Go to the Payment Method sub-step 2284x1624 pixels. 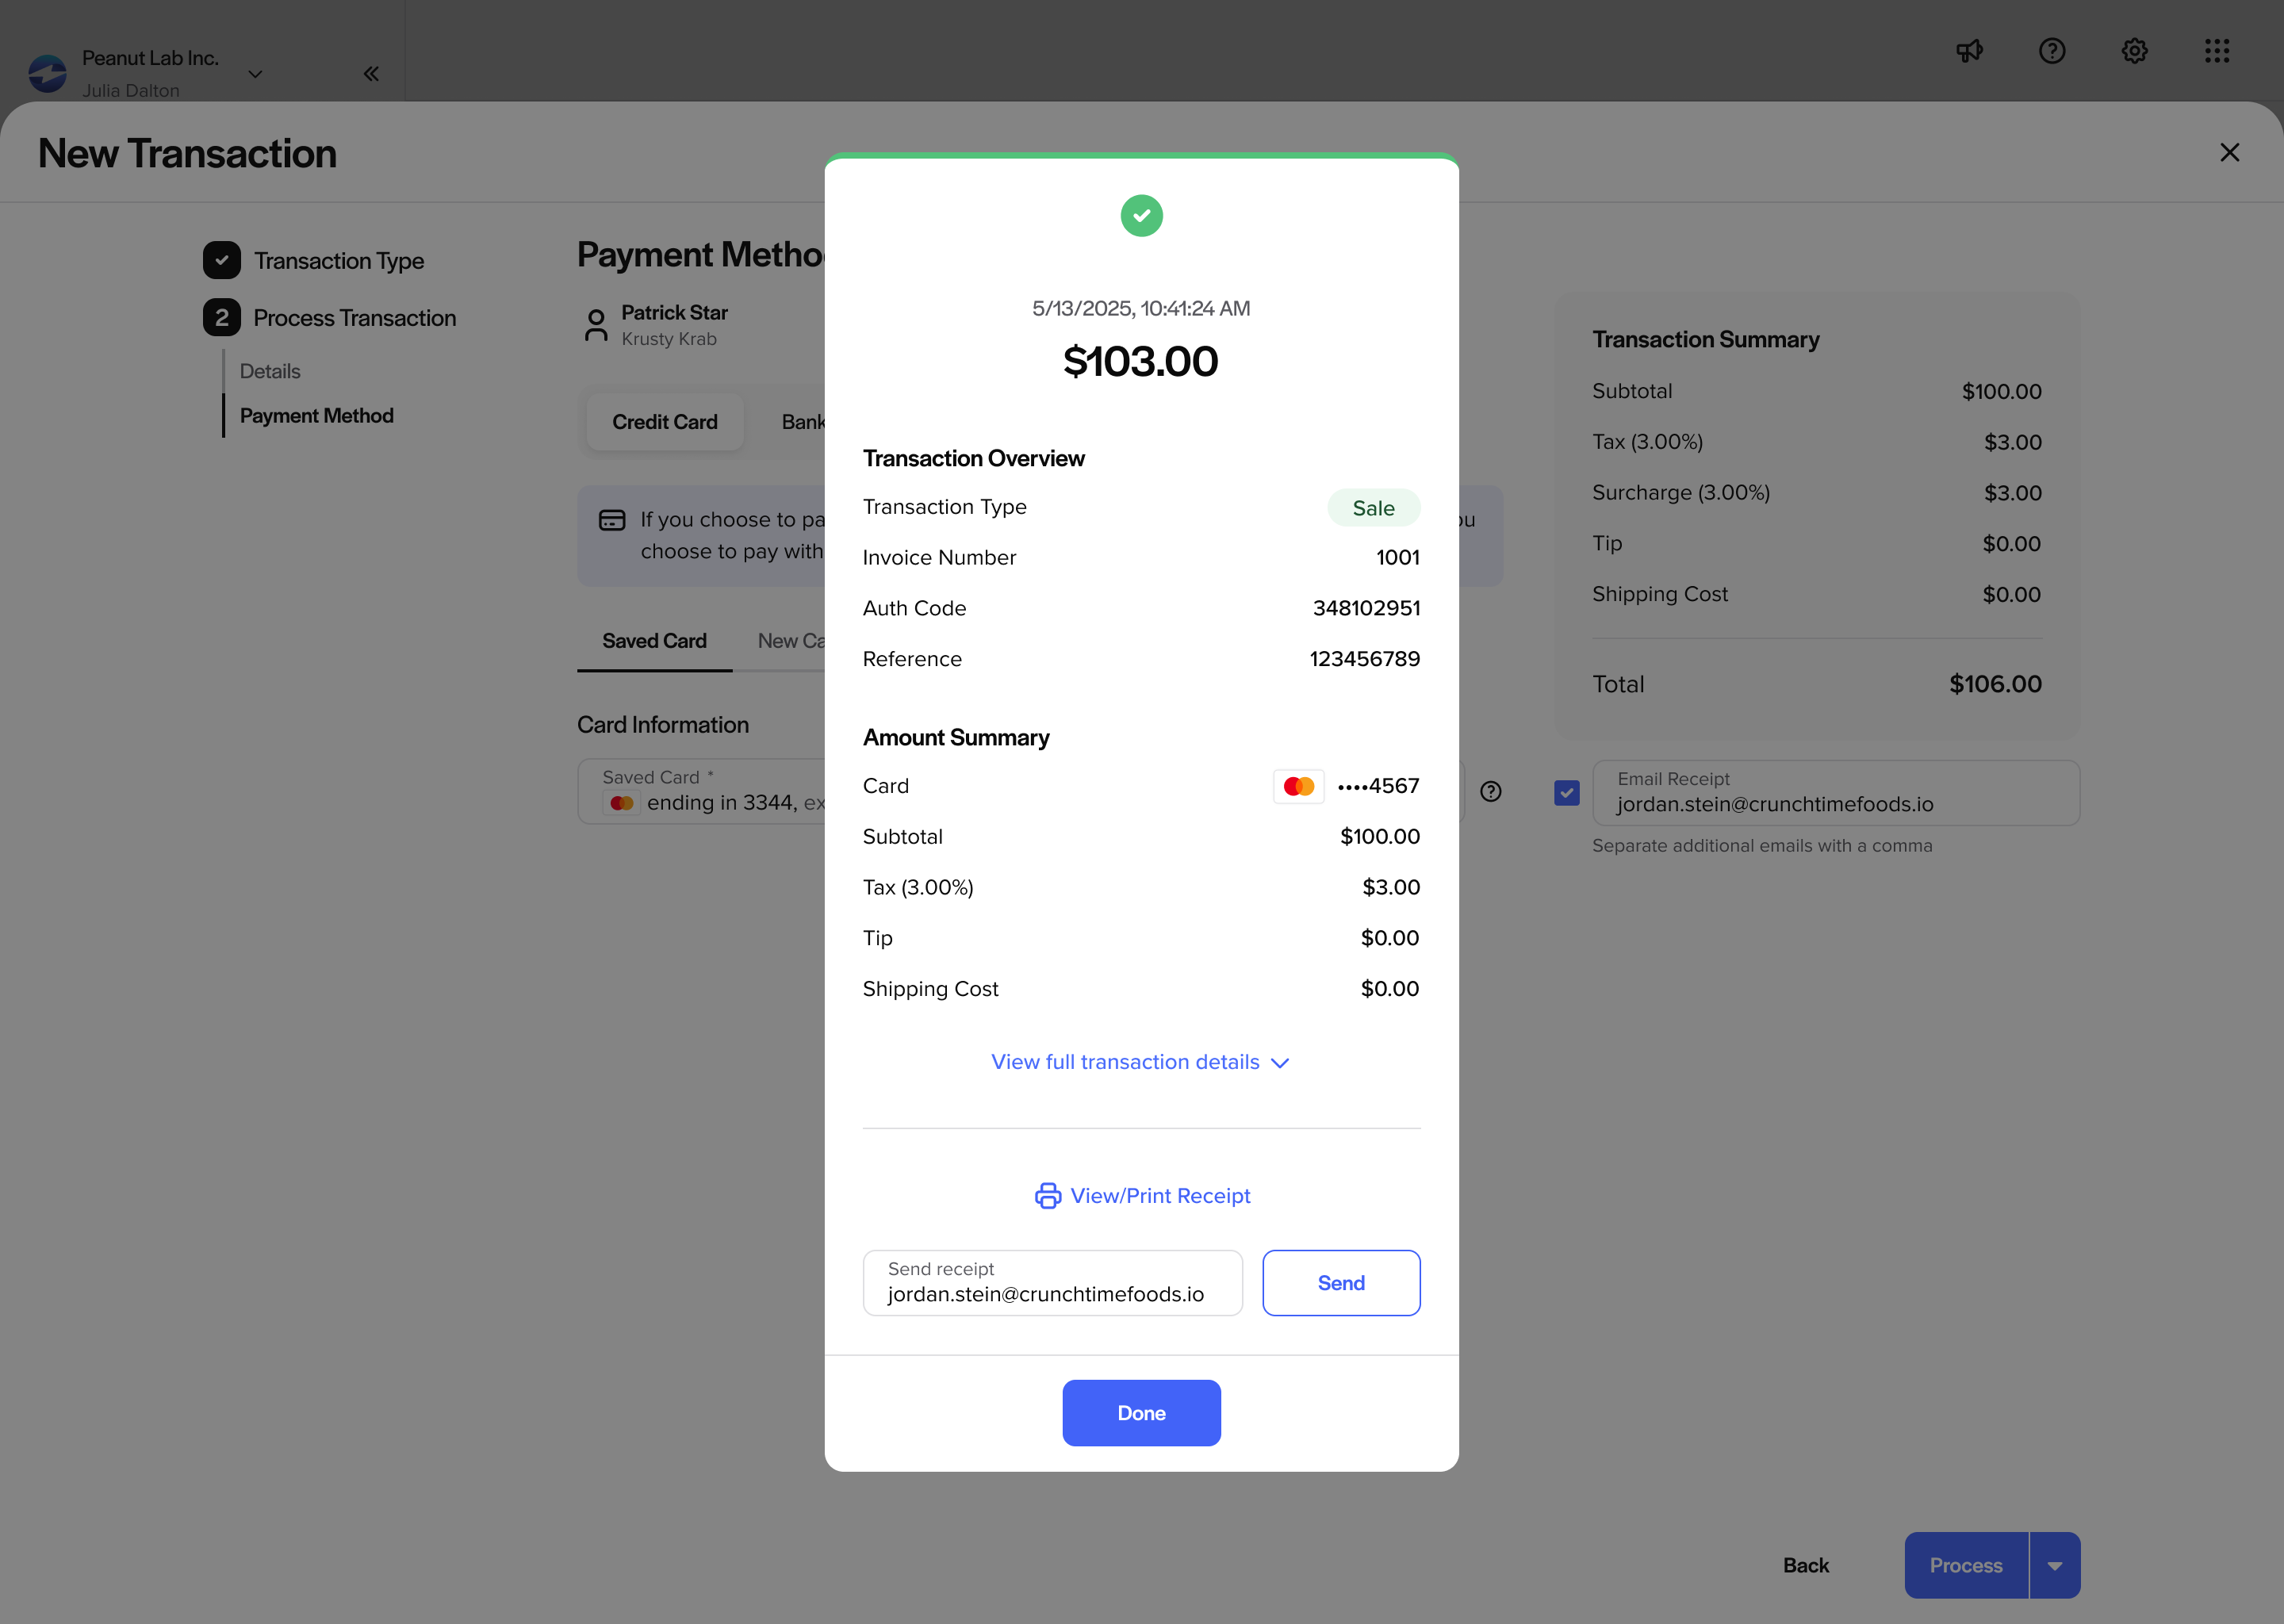[316, 415]
